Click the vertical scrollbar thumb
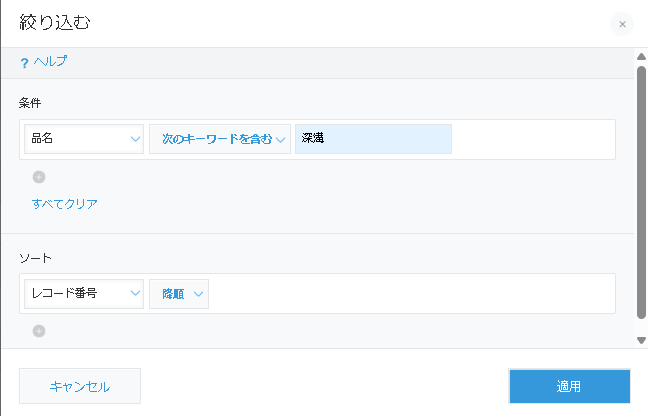This screenshot has height=416, width=648. pyautogui.click(x=641, y=190)
